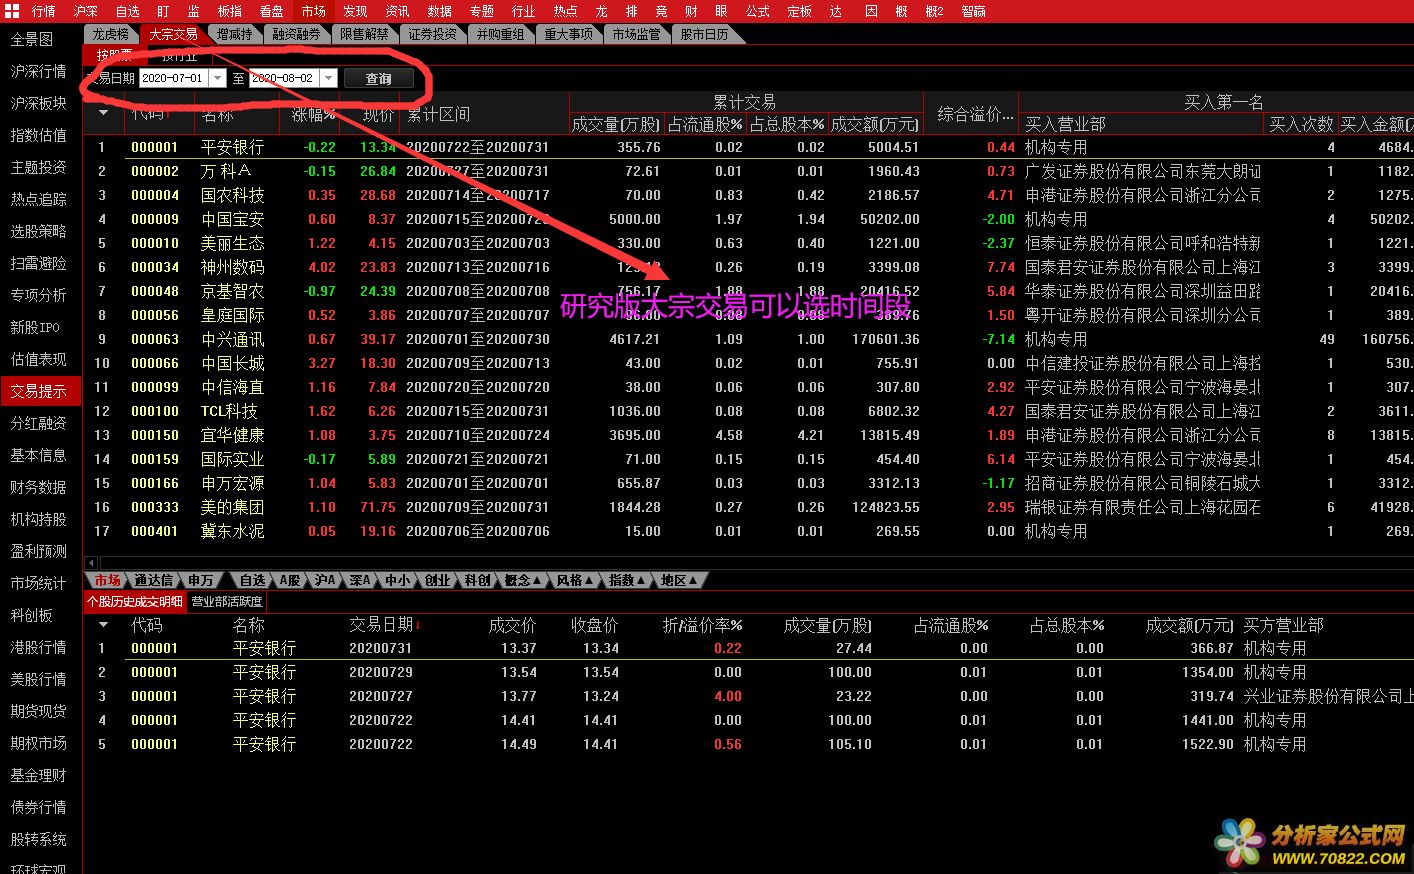Open 热点追踪 in the left sidebar
Viewport: 1414px width, 874px height.
38,199
